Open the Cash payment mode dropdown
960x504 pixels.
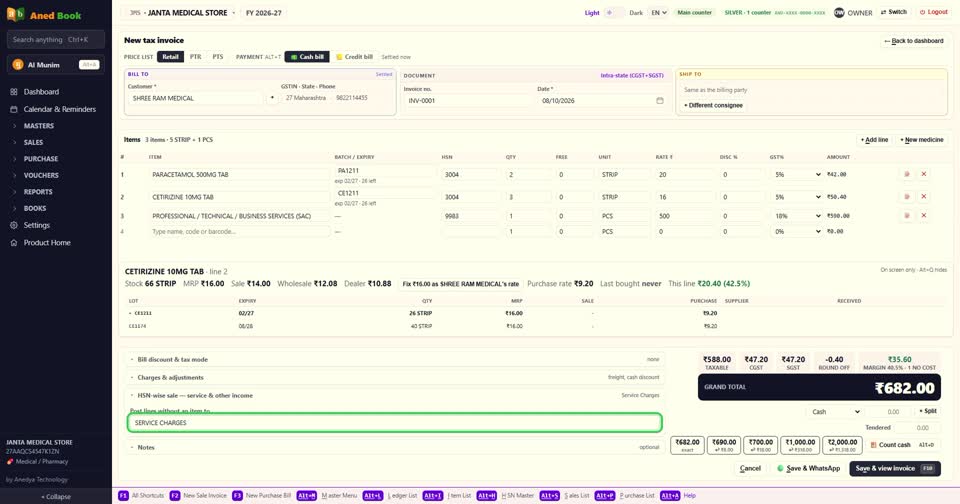click(x=835, y=412)
